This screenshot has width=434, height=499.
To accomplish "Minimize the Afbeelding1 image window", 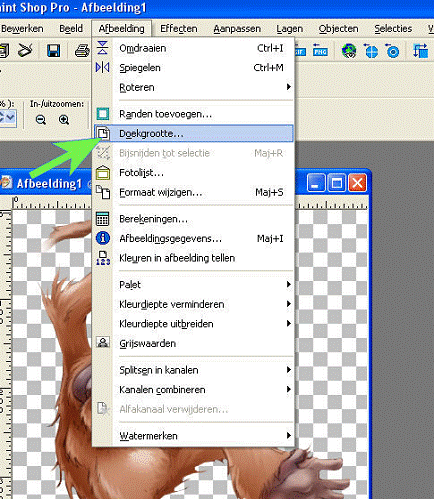I will pyautogui.click(x=316, y=183).
